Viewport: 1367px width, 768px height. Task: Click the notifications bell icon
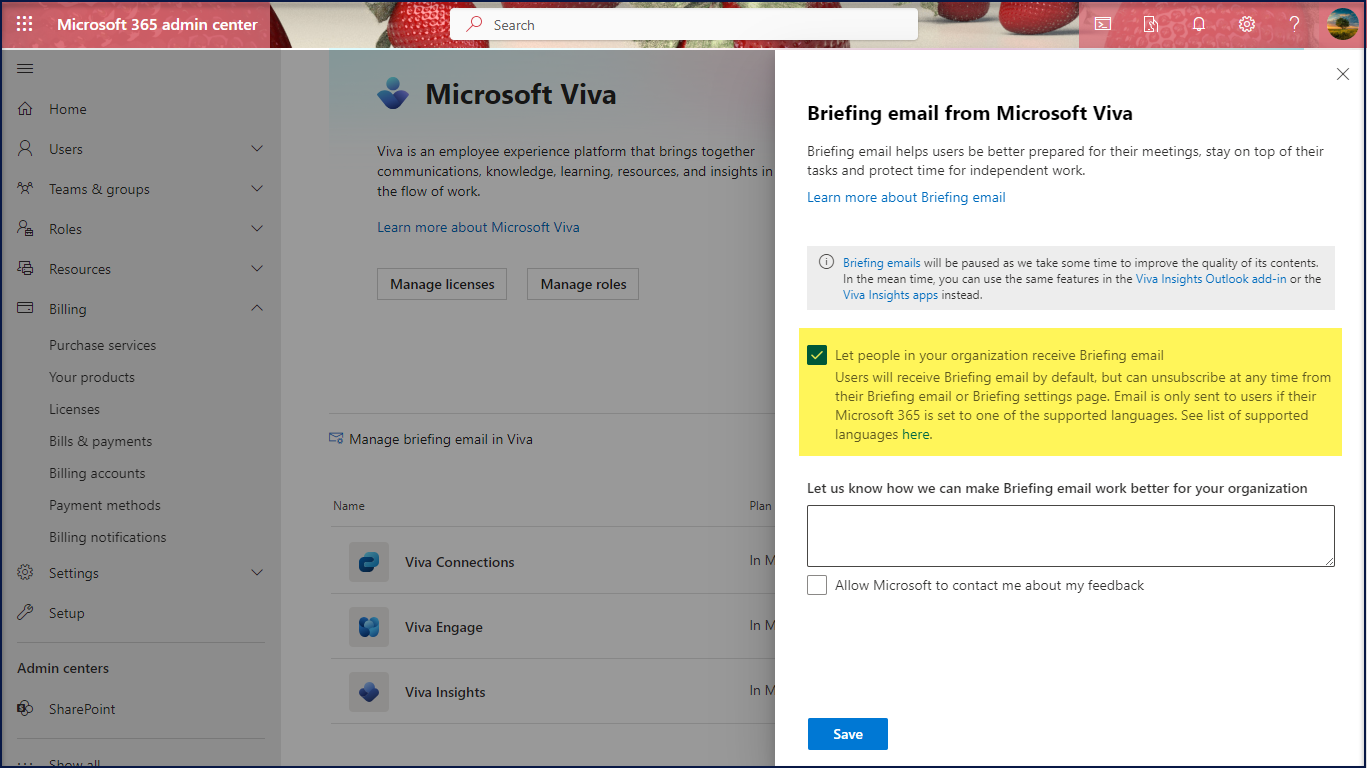pos(1198,24)
